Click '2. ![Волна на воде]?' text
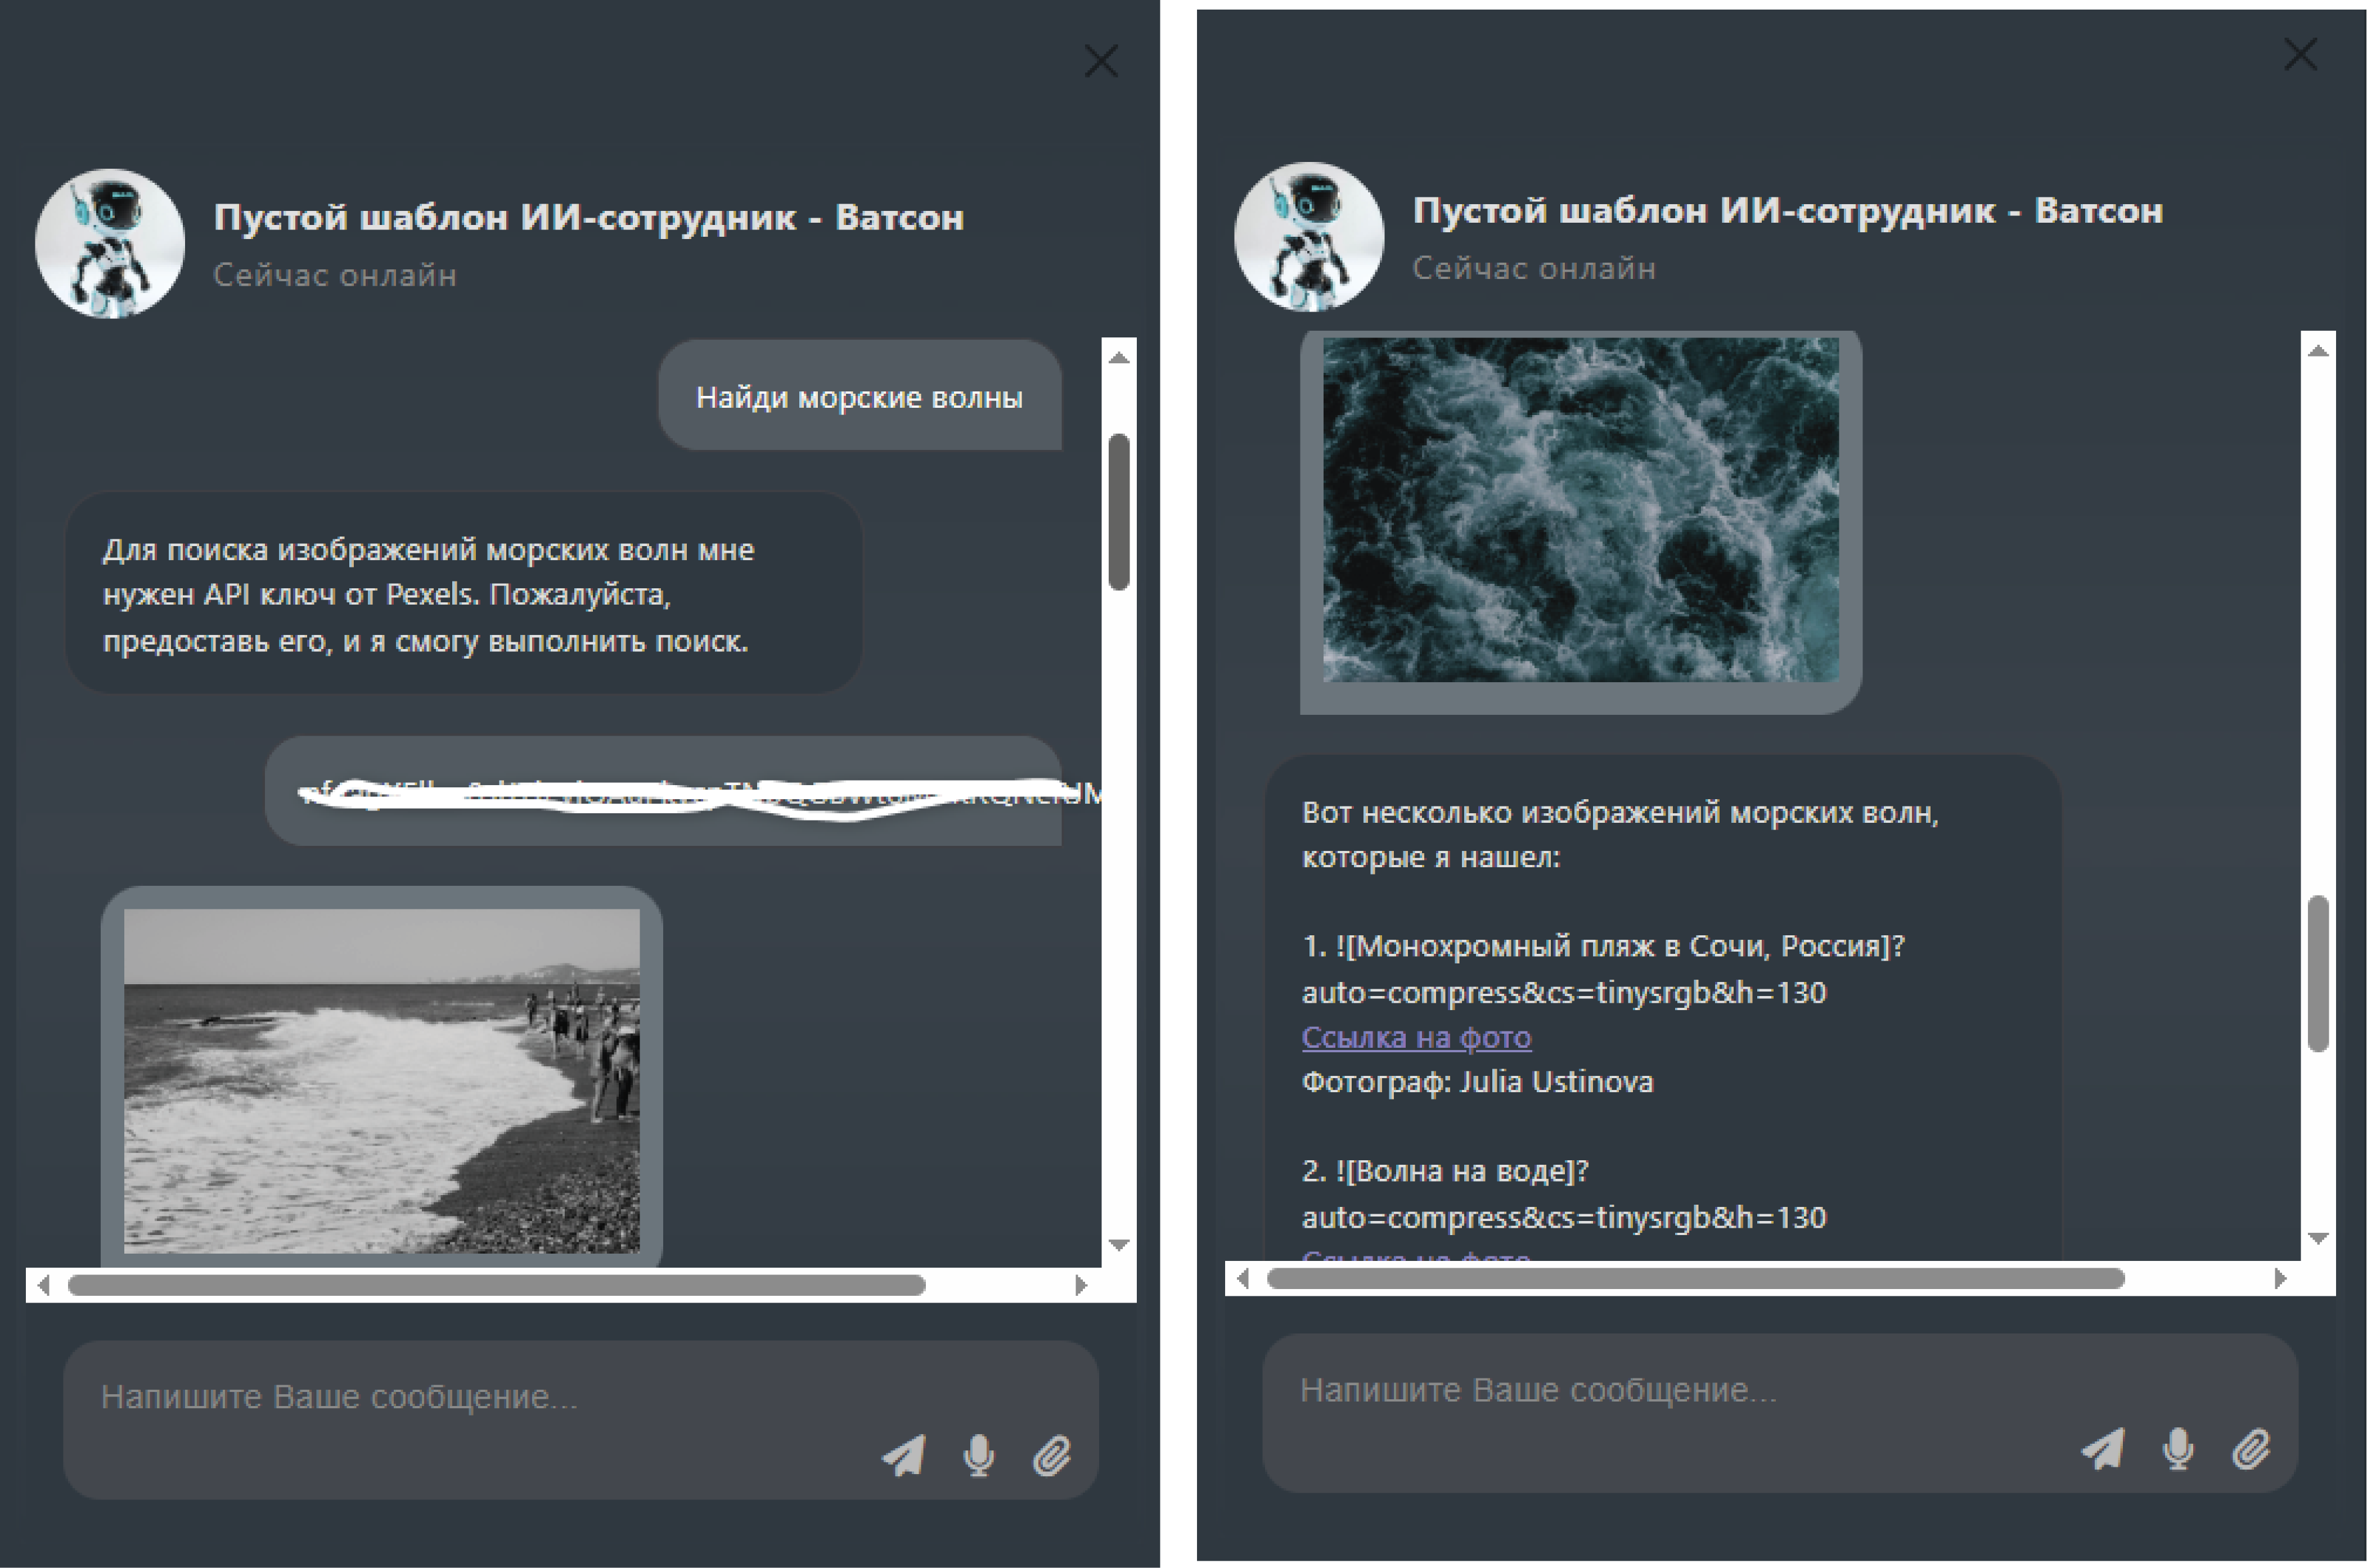 coord(1445,1171)
